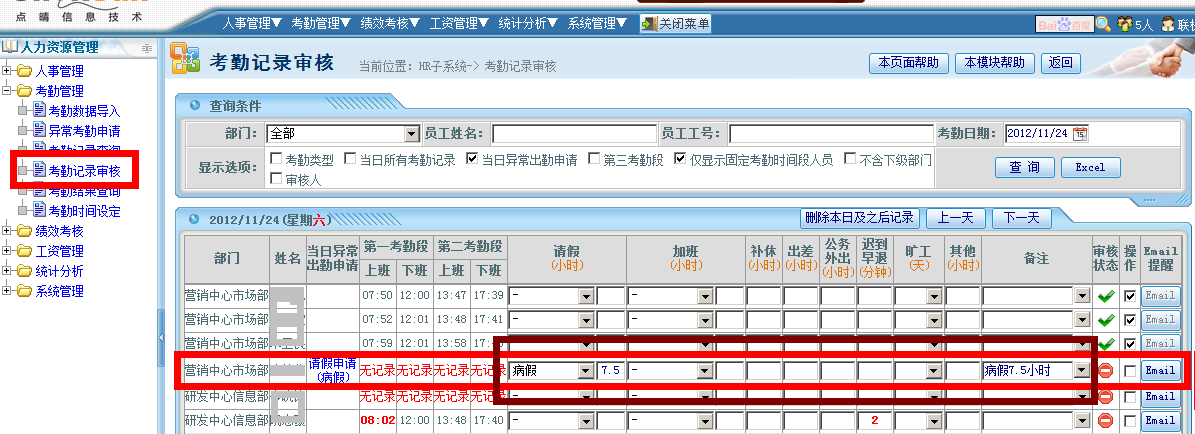1195x434 pixels.
Task: Click the panel pin icon beside 人力资源管理
Action: pyautogui.click(x=147, y=48)
